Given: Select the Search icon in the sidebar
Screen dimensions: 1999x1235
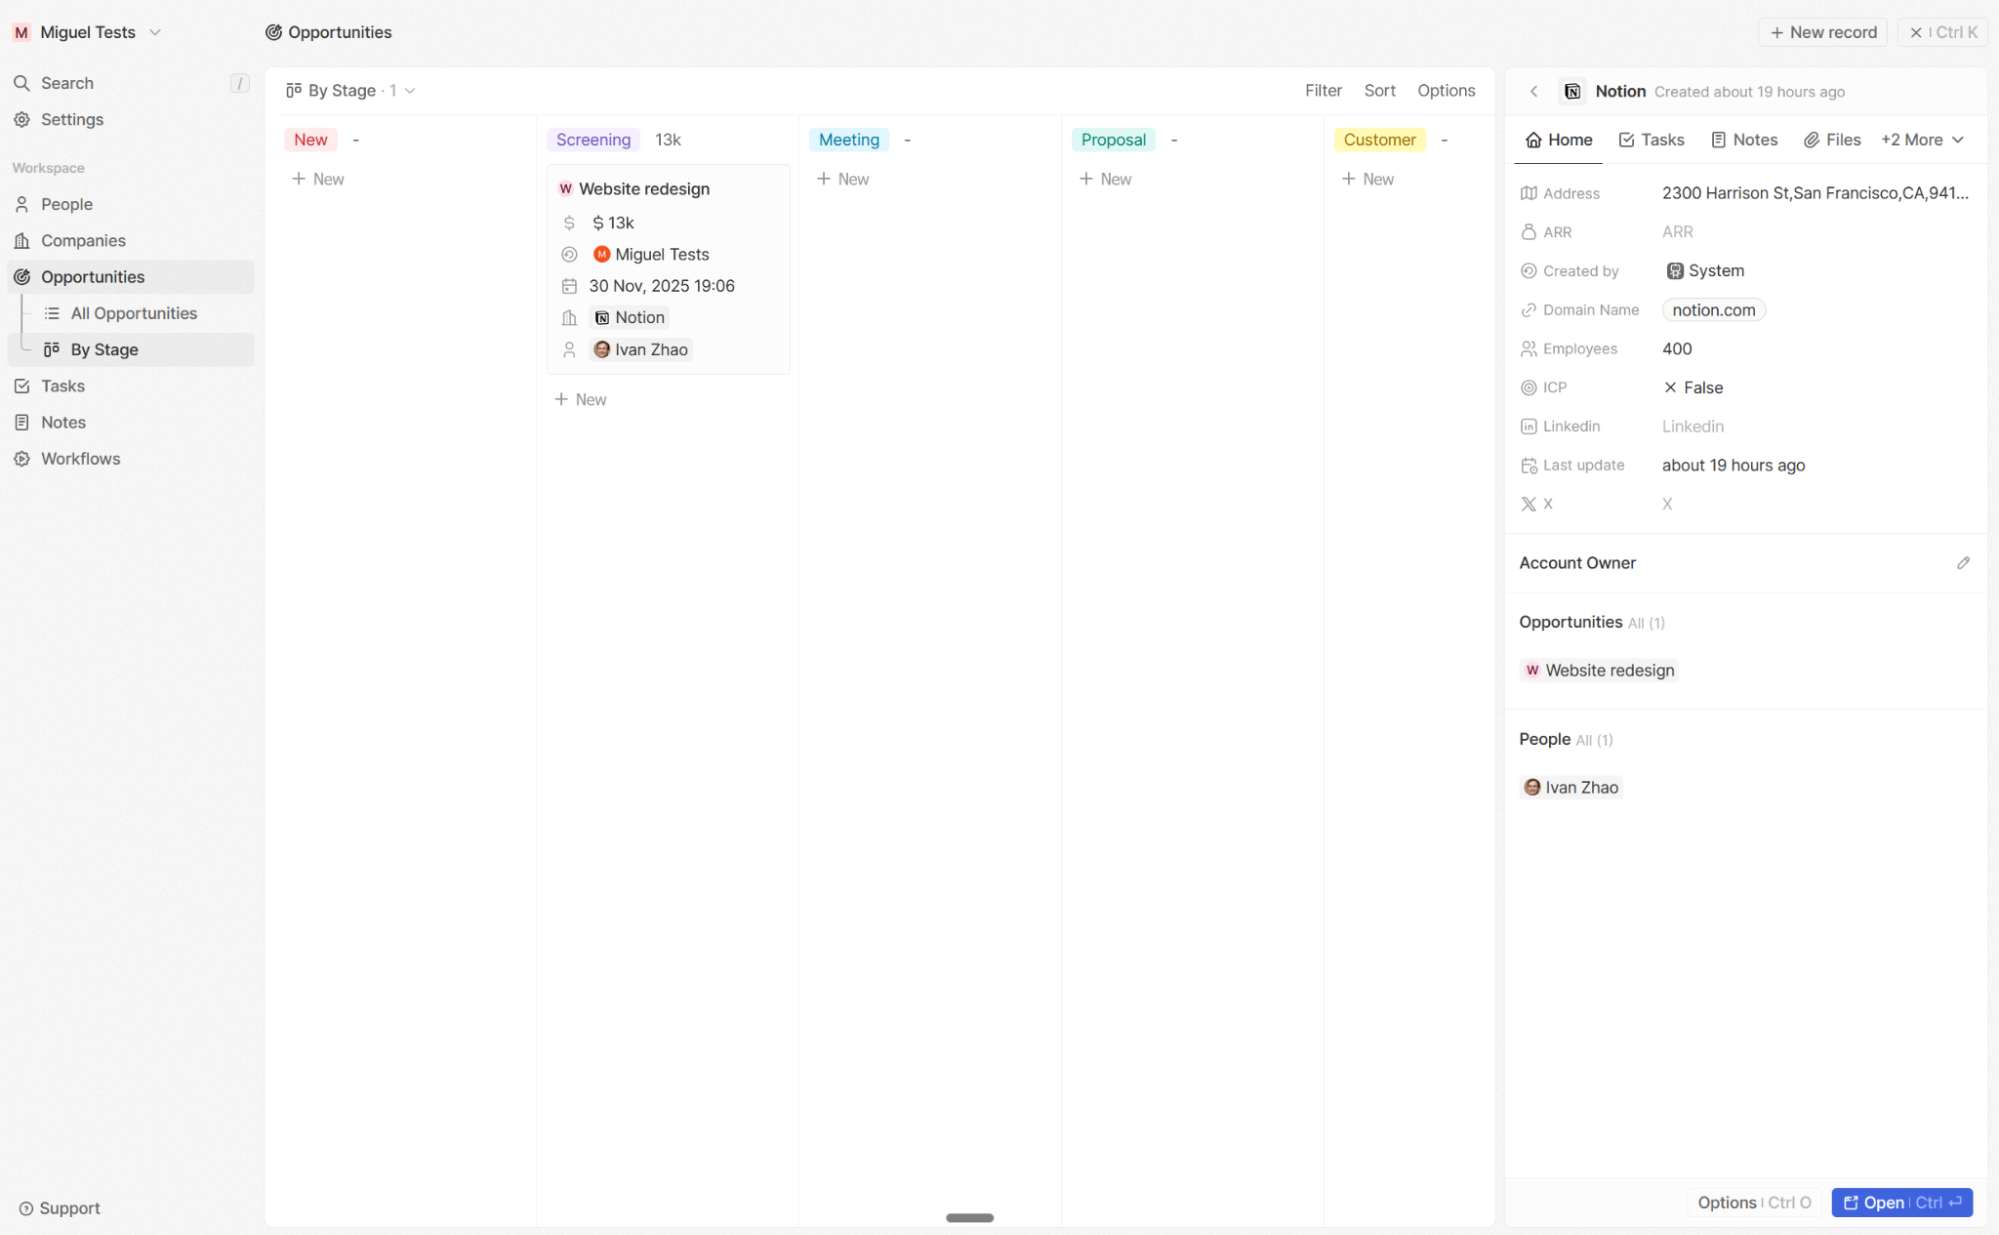Looking at the screenshot, I should [x=22, y=83].
